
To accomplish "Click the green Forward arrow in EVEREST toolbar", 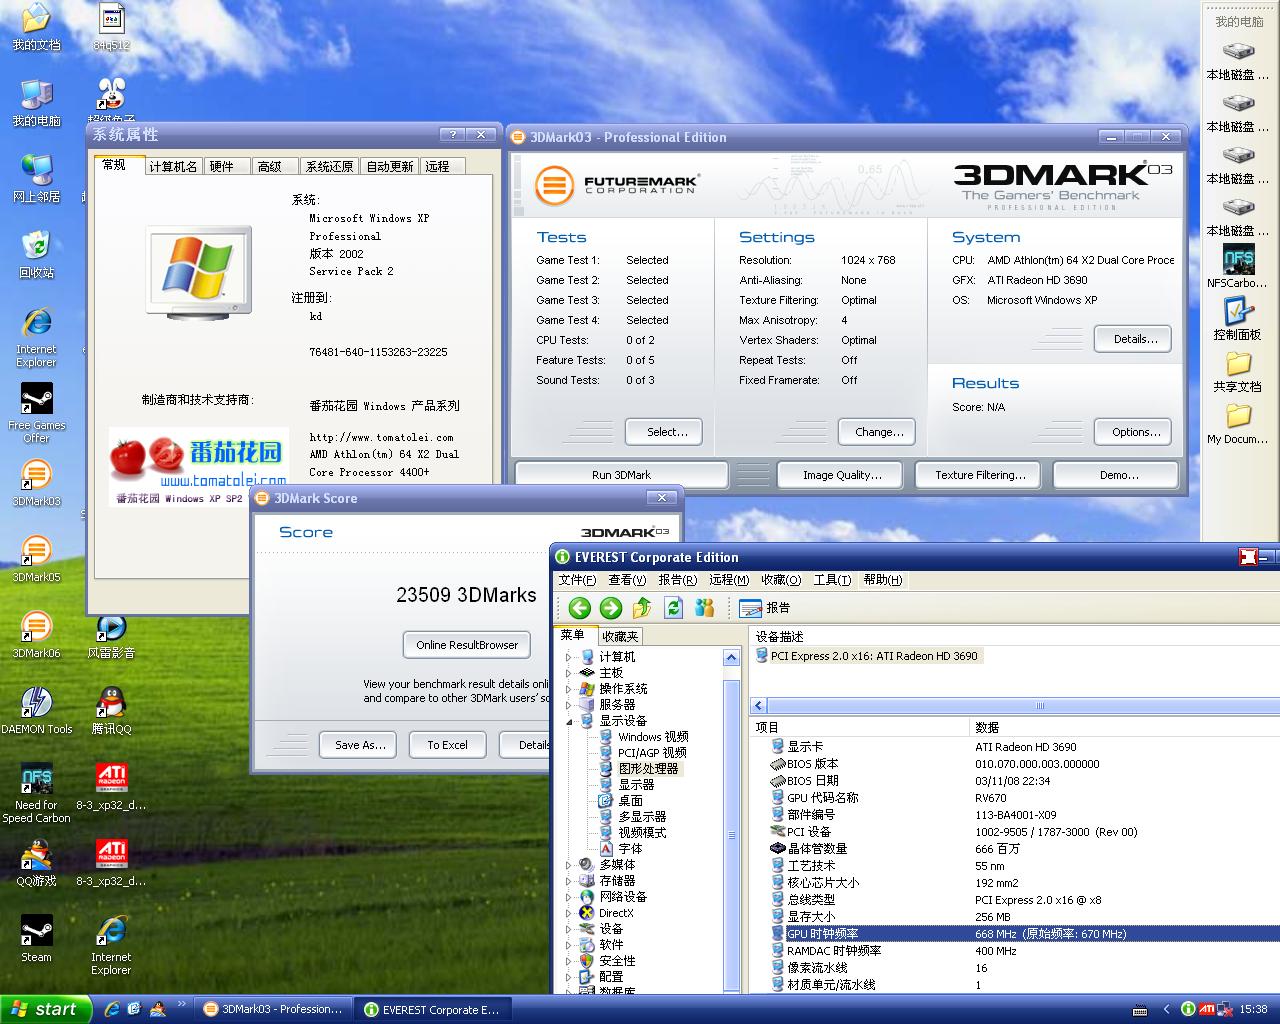I will pos(611,608).
